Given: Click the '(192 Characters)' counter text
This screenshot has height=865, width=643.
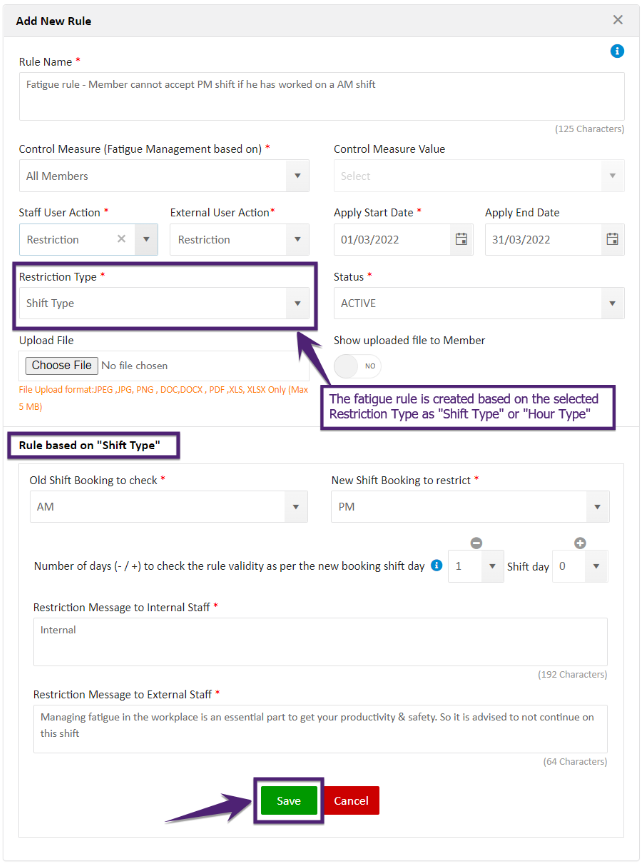Looking at the screenshot, I should coord(572,674).
